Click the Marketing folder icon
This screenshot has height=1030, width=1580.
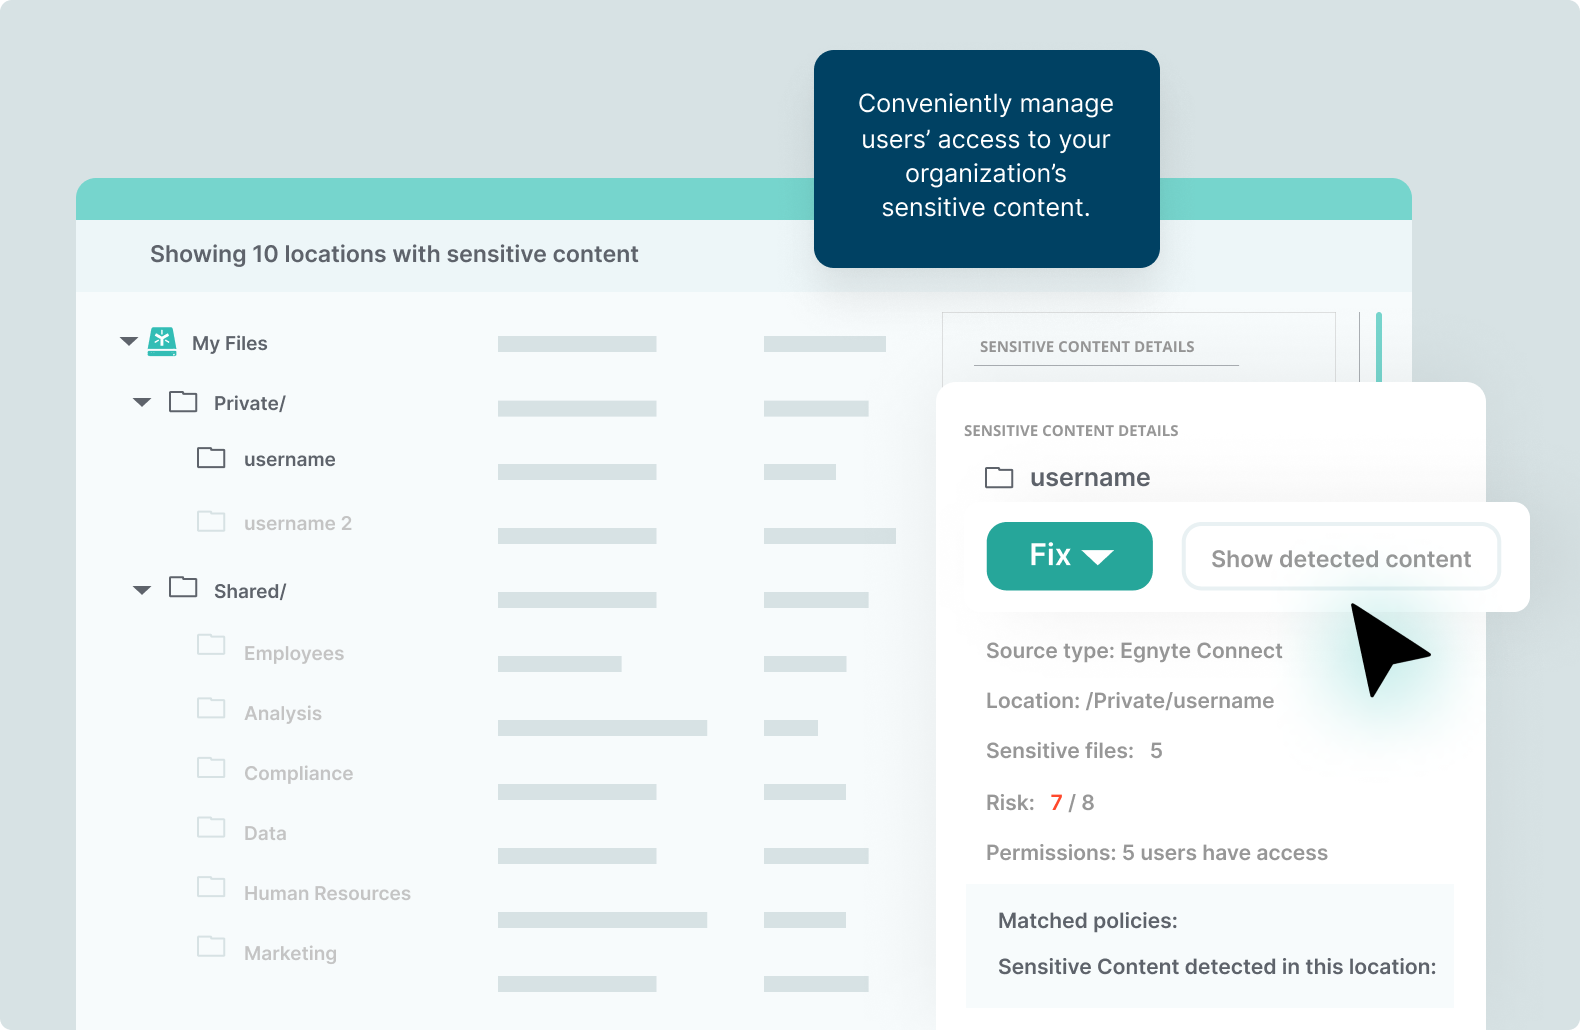pyautogui.click(x=211, y=947)
